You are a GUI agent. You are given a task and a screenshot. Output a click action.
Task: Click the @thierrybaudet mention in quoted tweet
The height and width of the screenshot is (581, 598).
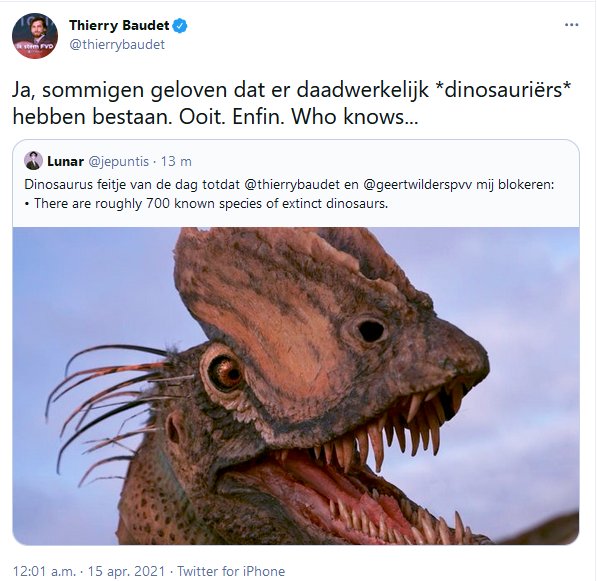click(x=291, y=185)
